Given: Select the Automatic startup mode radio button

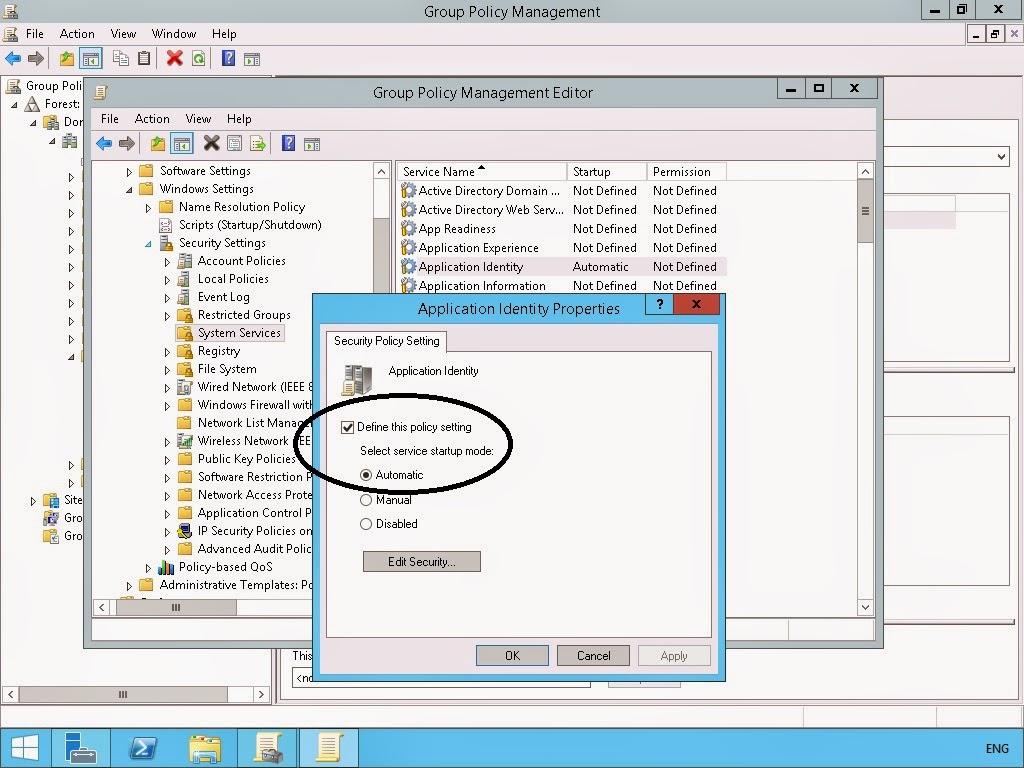Looking at the screenshot, I should coord(366,475).
